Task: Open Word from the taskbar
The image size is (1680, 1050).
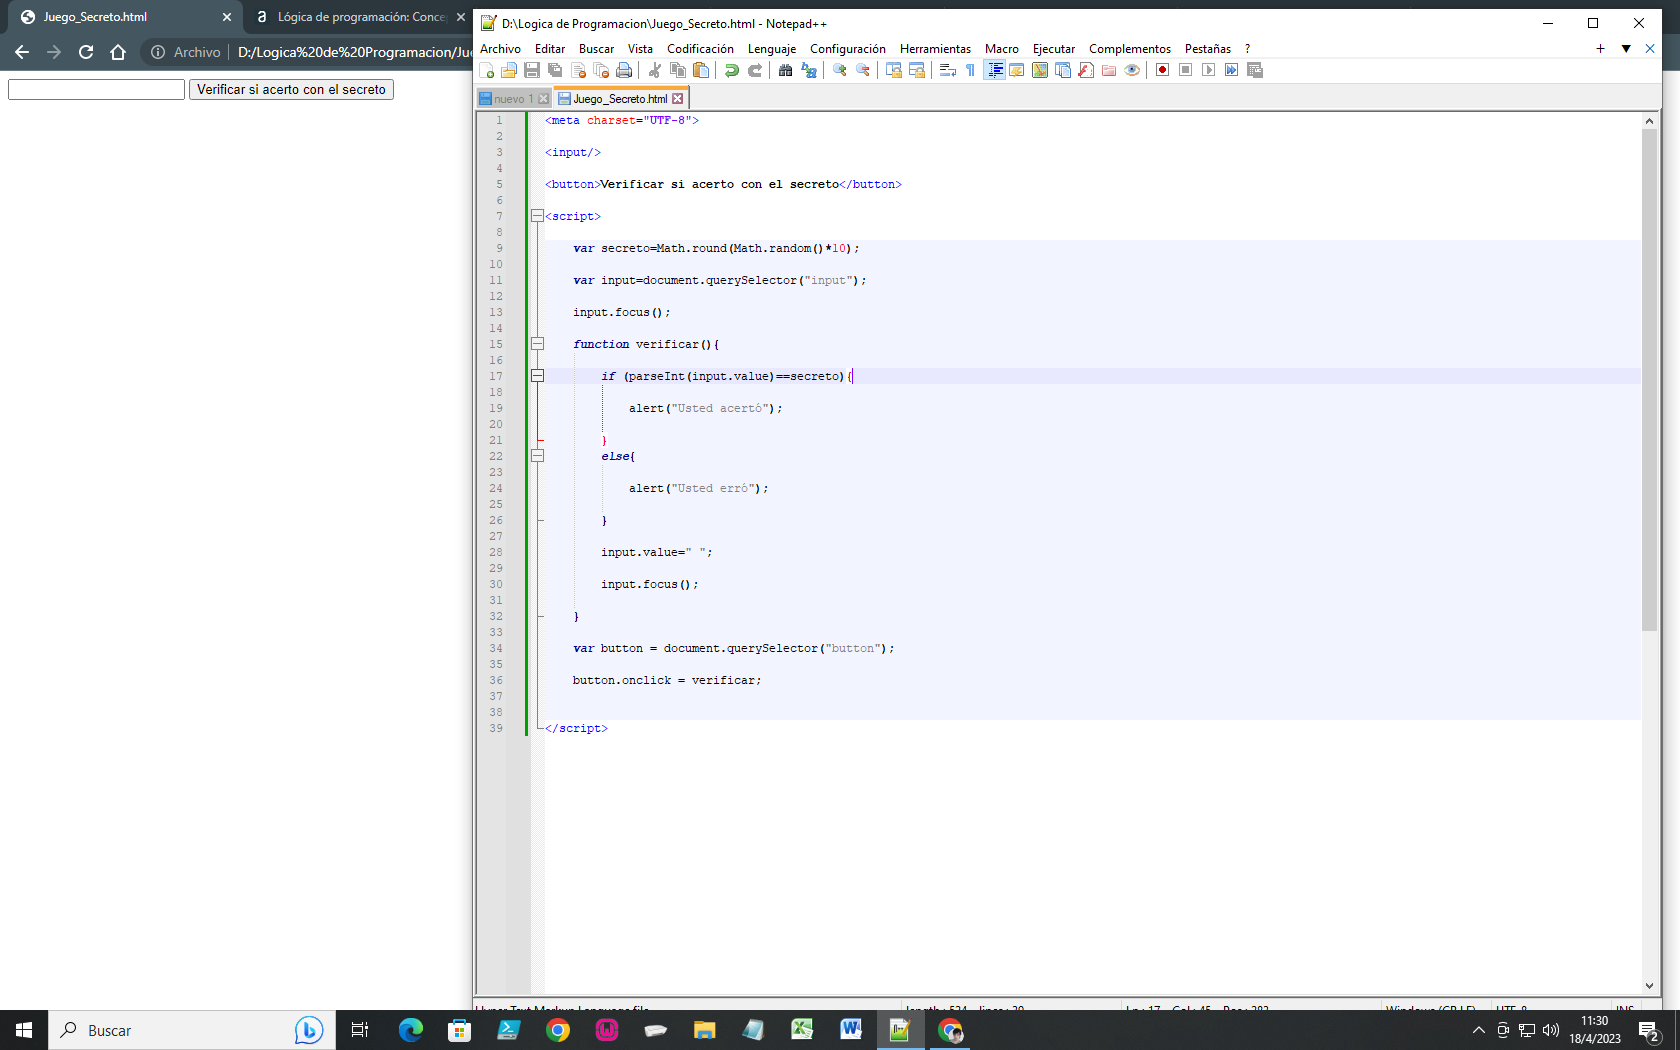Action: point(851,1030)
